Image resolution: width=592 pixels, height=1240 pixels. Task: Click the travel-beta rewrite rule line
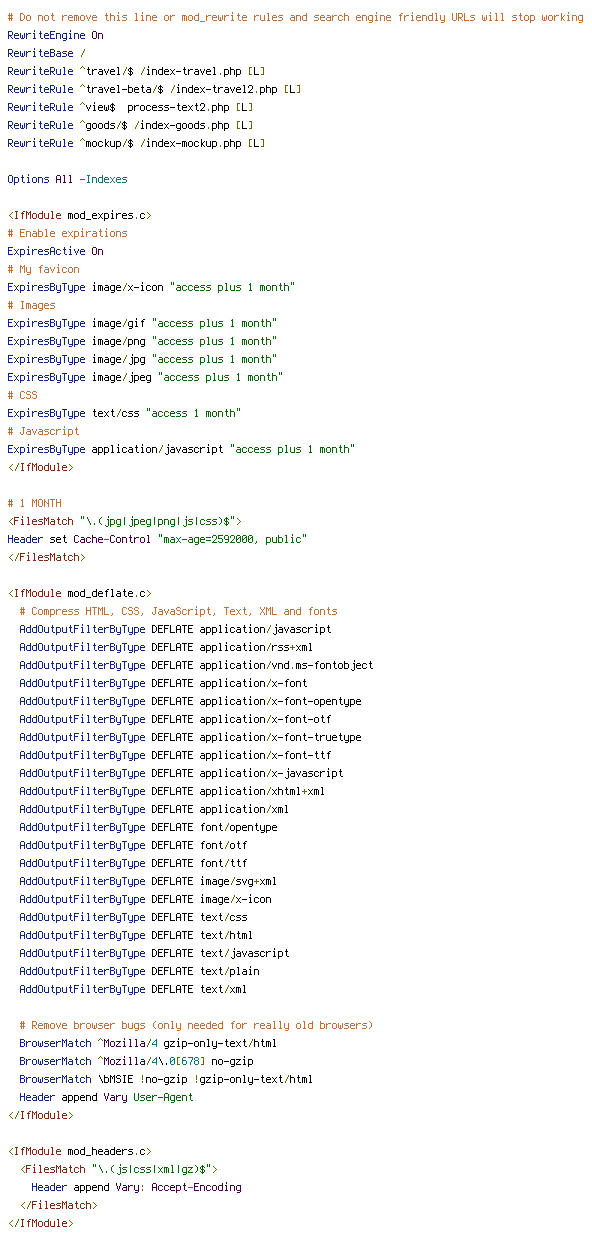point(154,89)
